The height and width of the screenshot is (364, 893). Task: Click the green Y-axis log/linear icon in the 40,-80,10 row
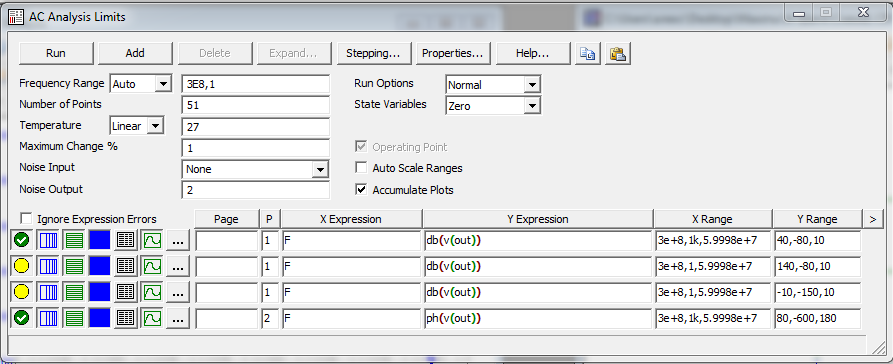coord(73,240)
